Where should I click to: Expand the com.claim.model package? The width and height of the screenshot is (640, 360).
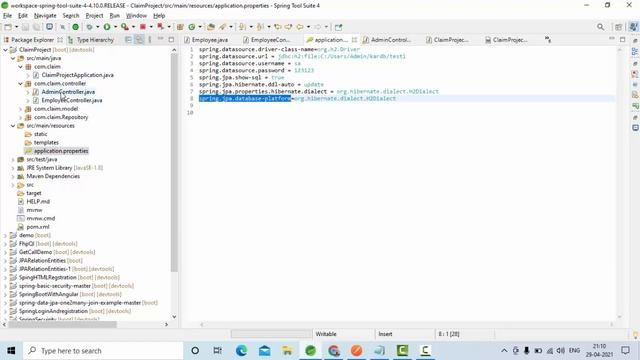20,109
